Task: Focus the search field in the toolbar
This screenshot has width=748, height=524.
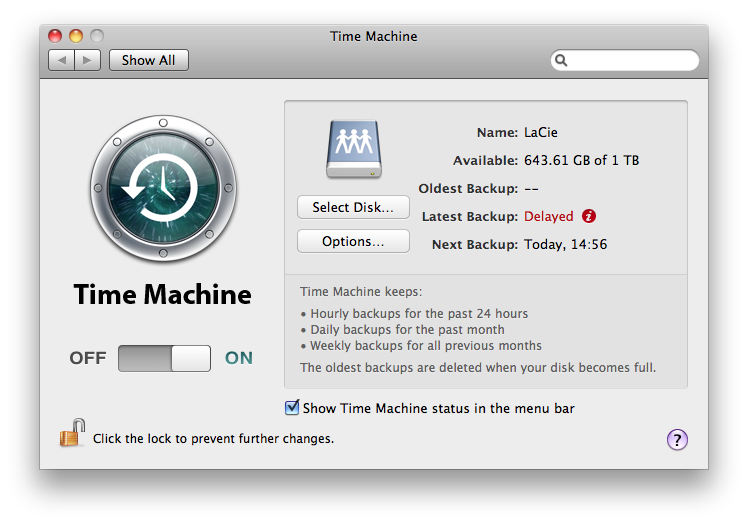Action: tap(624, 60)
